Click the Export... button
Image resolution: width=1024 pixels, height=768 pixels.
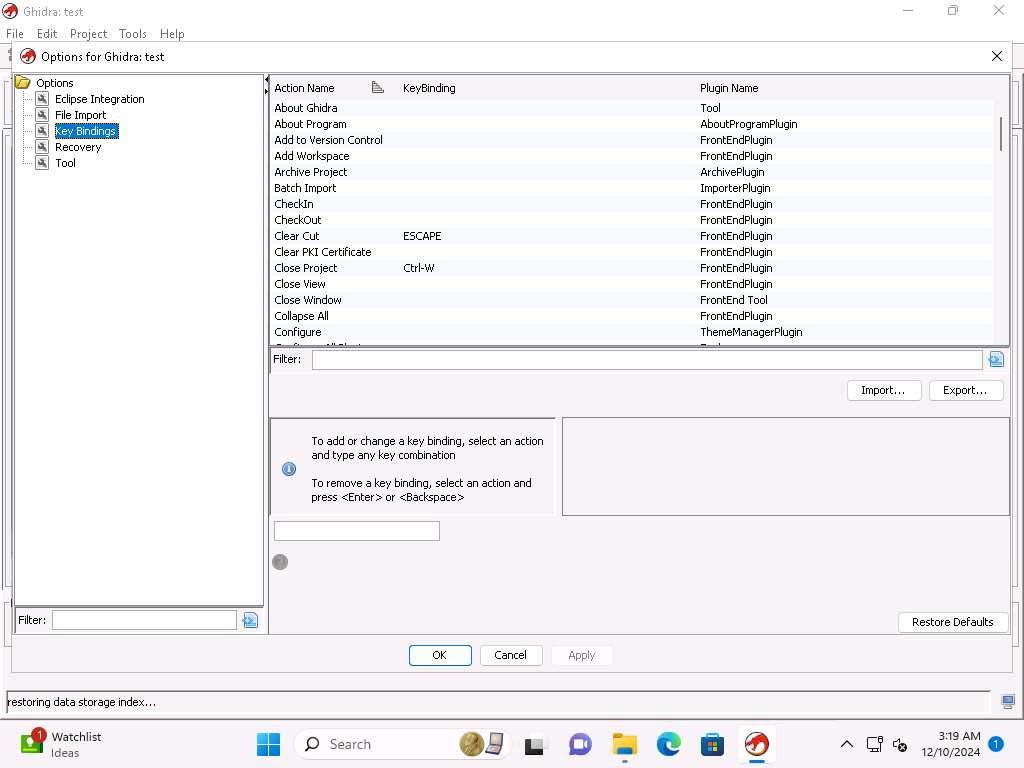coord(965,390)
